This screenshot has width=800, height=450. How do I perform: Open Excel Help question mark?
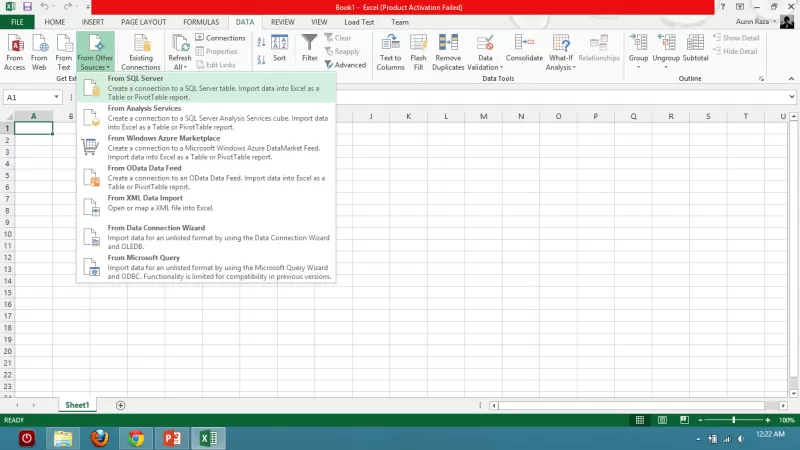722,7
